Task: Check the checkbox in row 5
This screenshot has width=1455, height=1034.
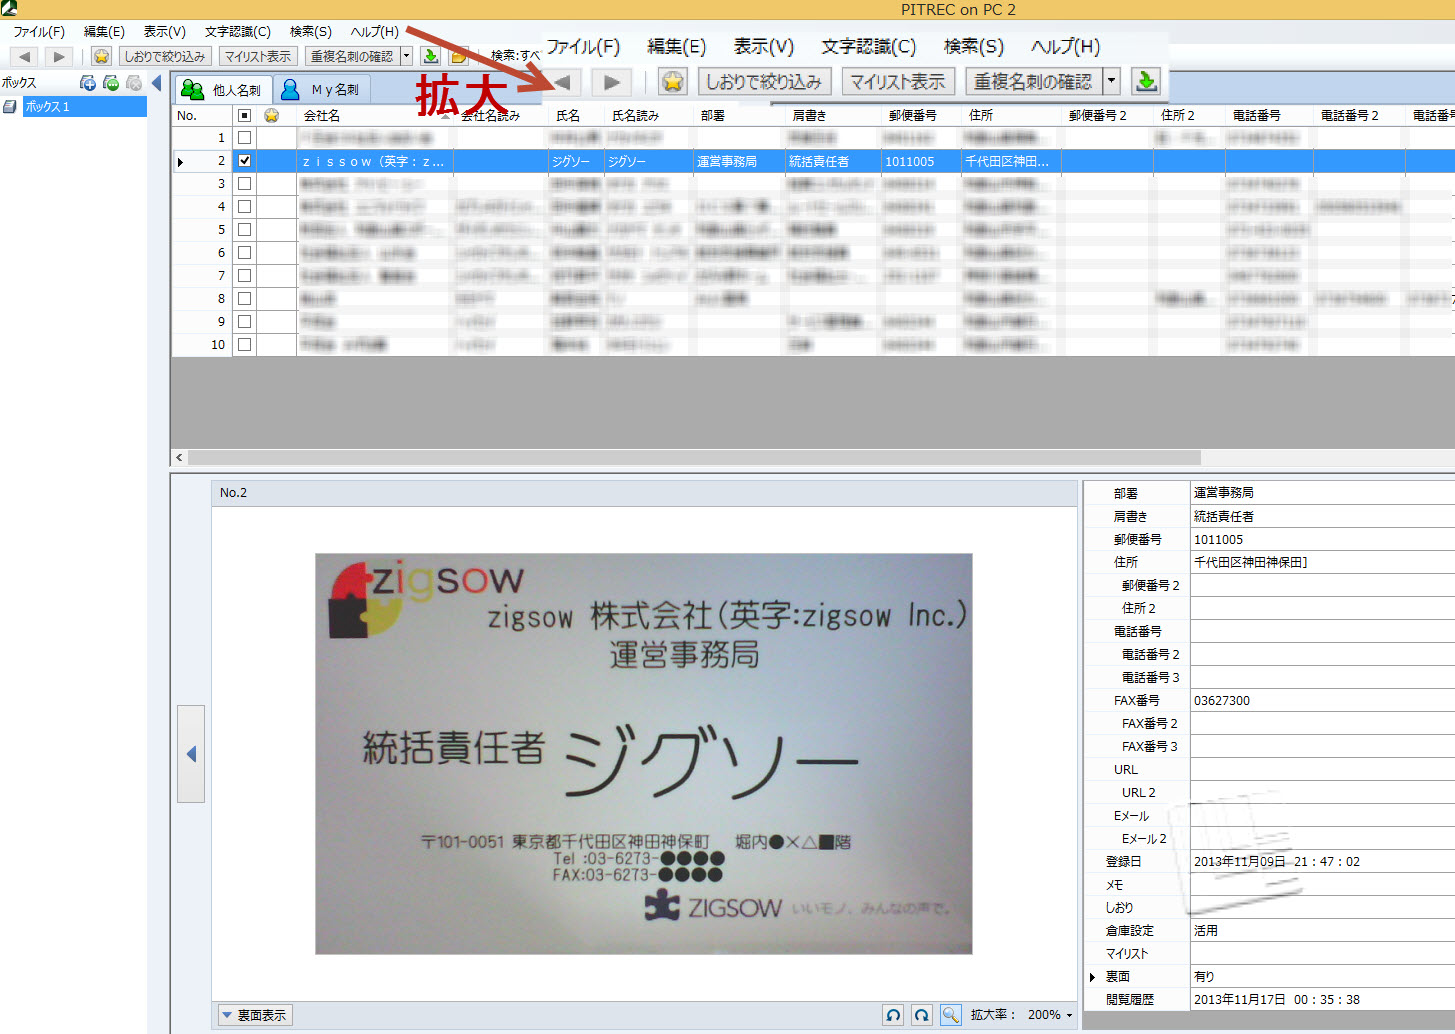Action: (244, 230)
